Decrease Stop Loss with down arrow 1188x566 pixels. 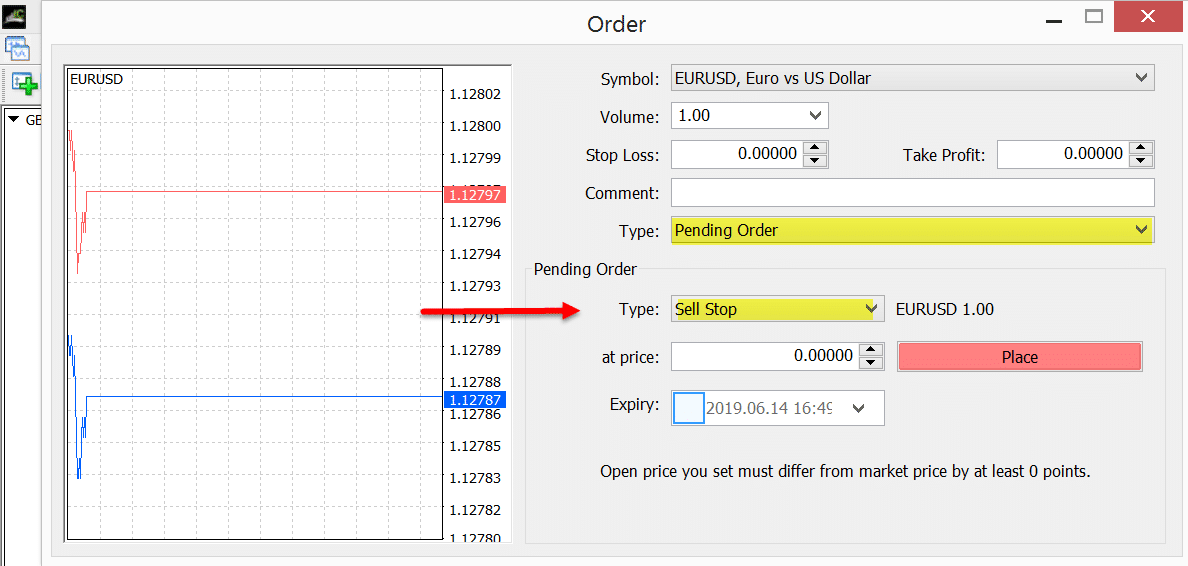pos(814,161)
